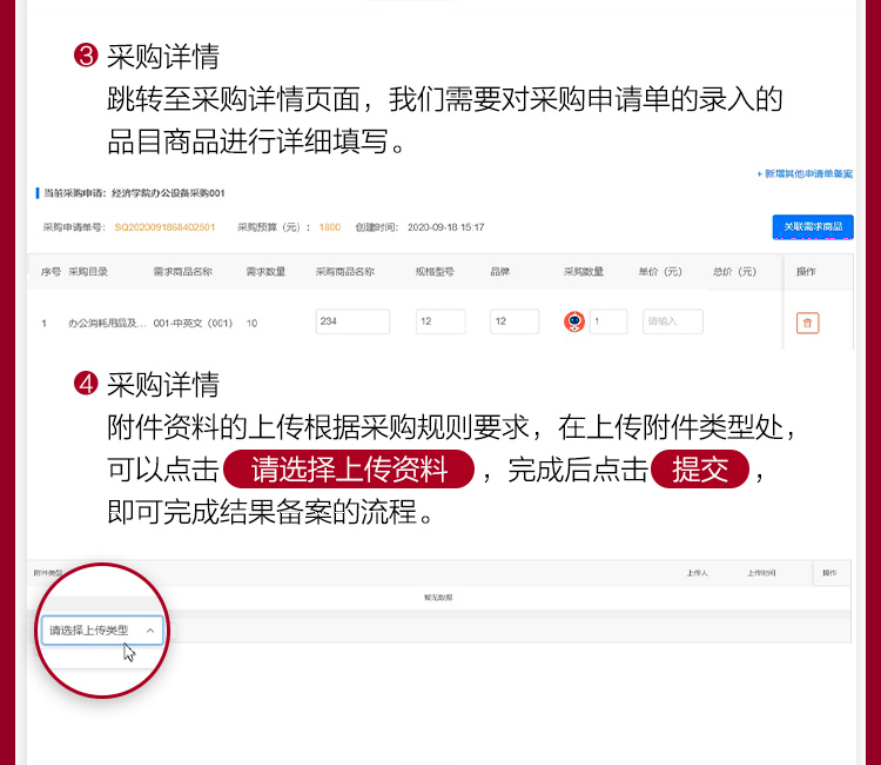Click the red trash delete icon in row 1
881x765 pixels.
[807, 322]
